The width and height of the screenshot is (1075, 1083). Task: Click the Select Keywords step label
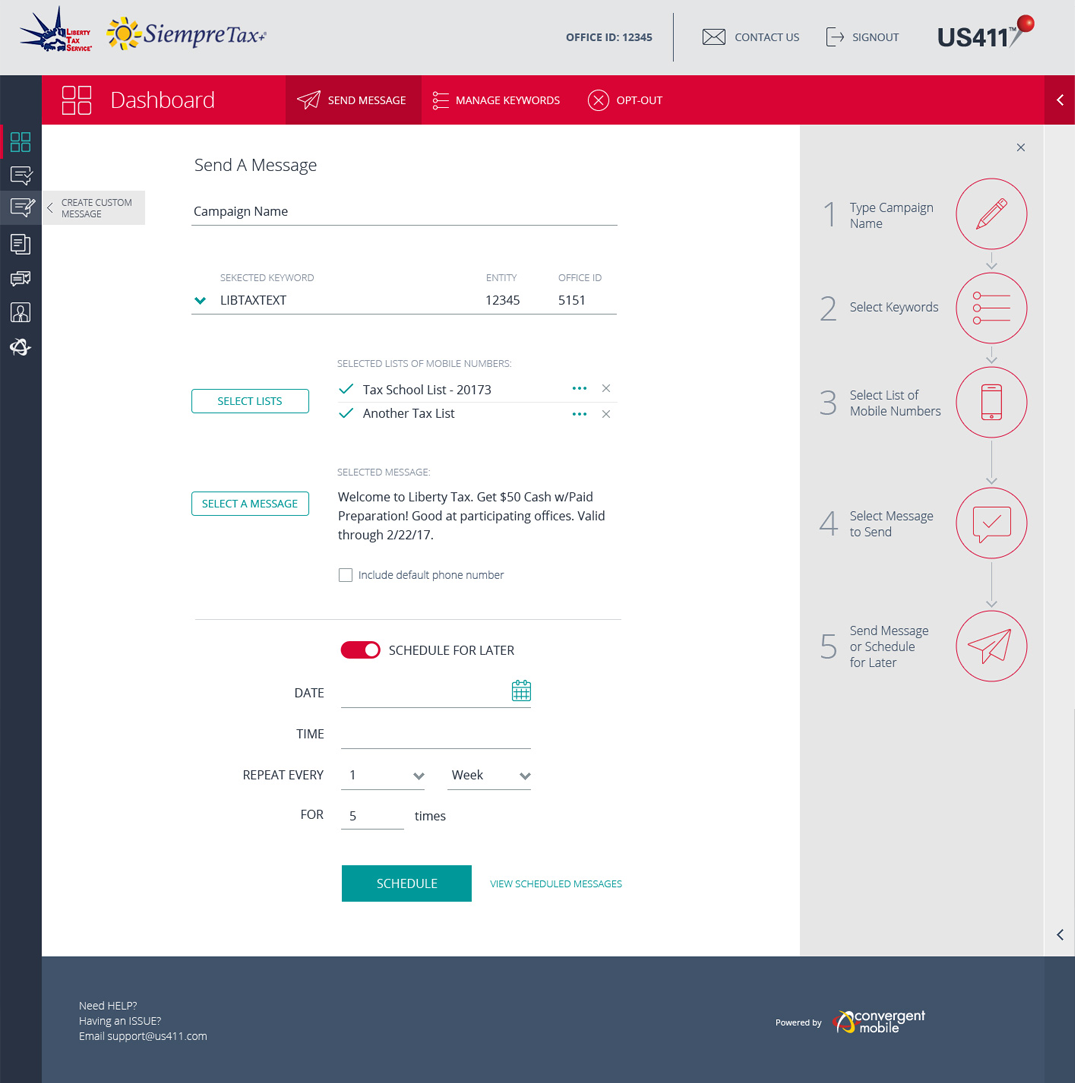pyautogui.click(x=894, y=307)
